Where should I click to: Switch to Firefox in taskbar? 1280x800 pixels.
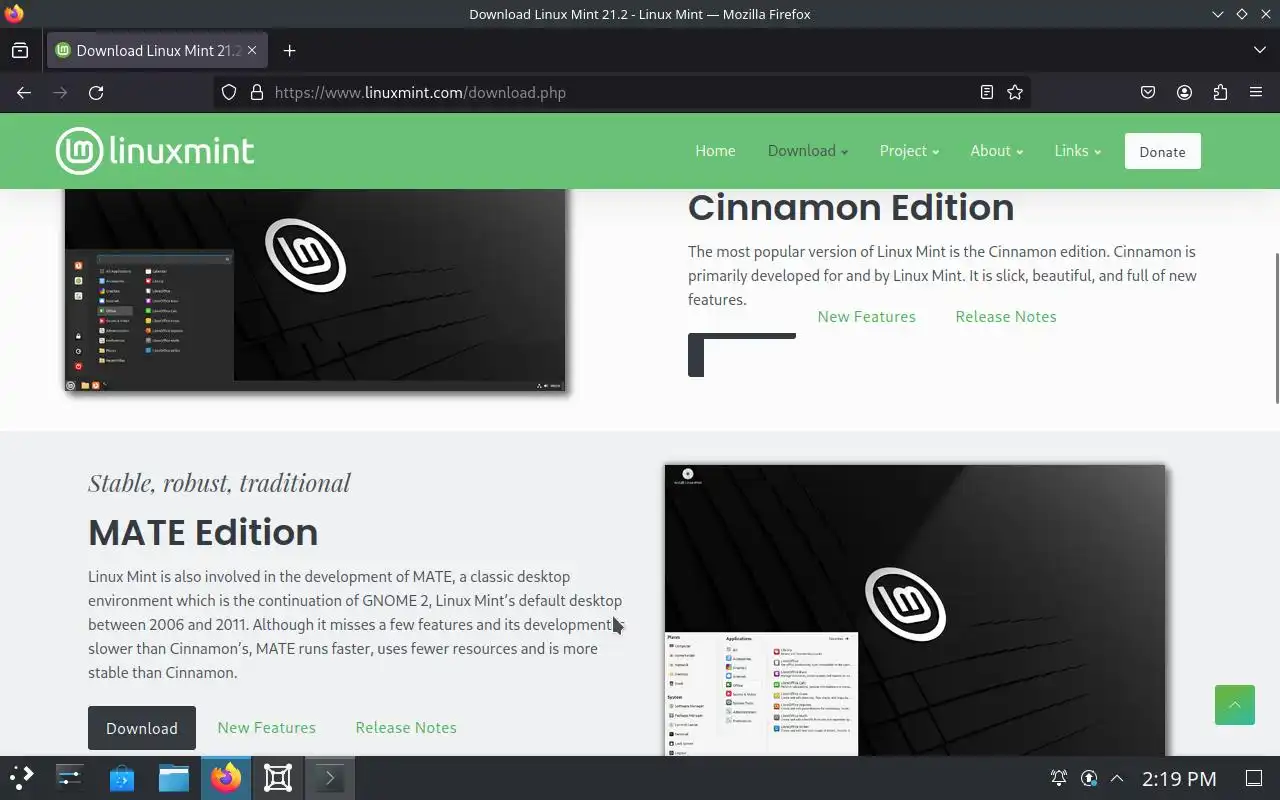[x=226, y=778]
